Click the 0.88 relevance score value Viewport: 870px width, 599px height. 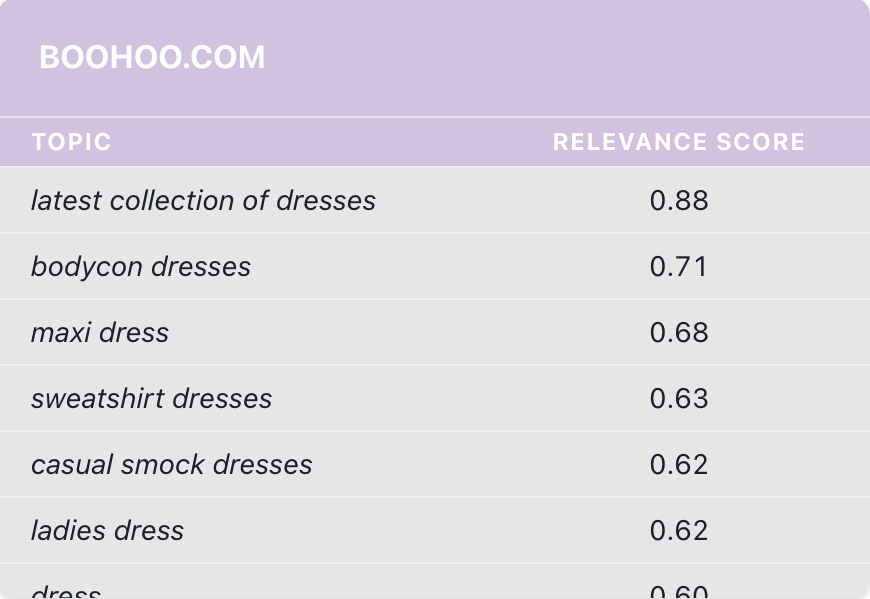tap(679, 200)
